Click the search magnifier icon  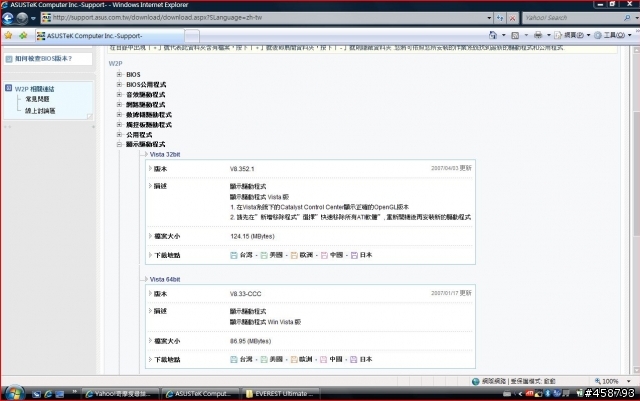[x=627, y=18]
